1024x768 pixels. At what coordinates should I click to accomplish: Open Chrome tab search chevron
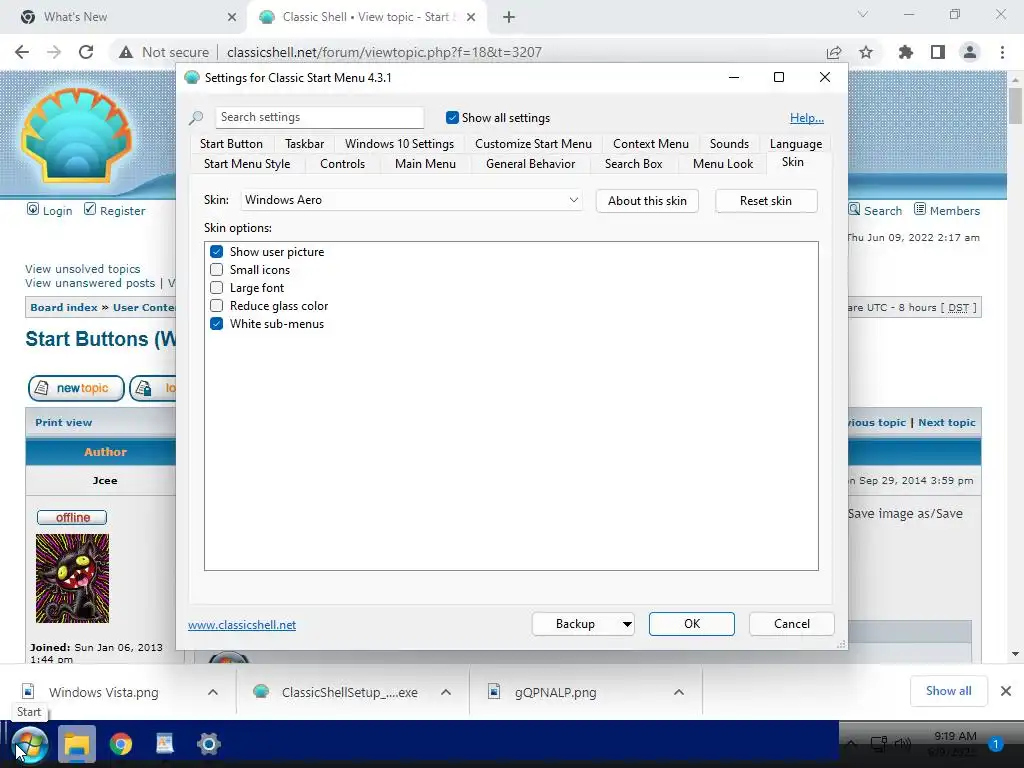pyautogui.click(x=863, y=14)
